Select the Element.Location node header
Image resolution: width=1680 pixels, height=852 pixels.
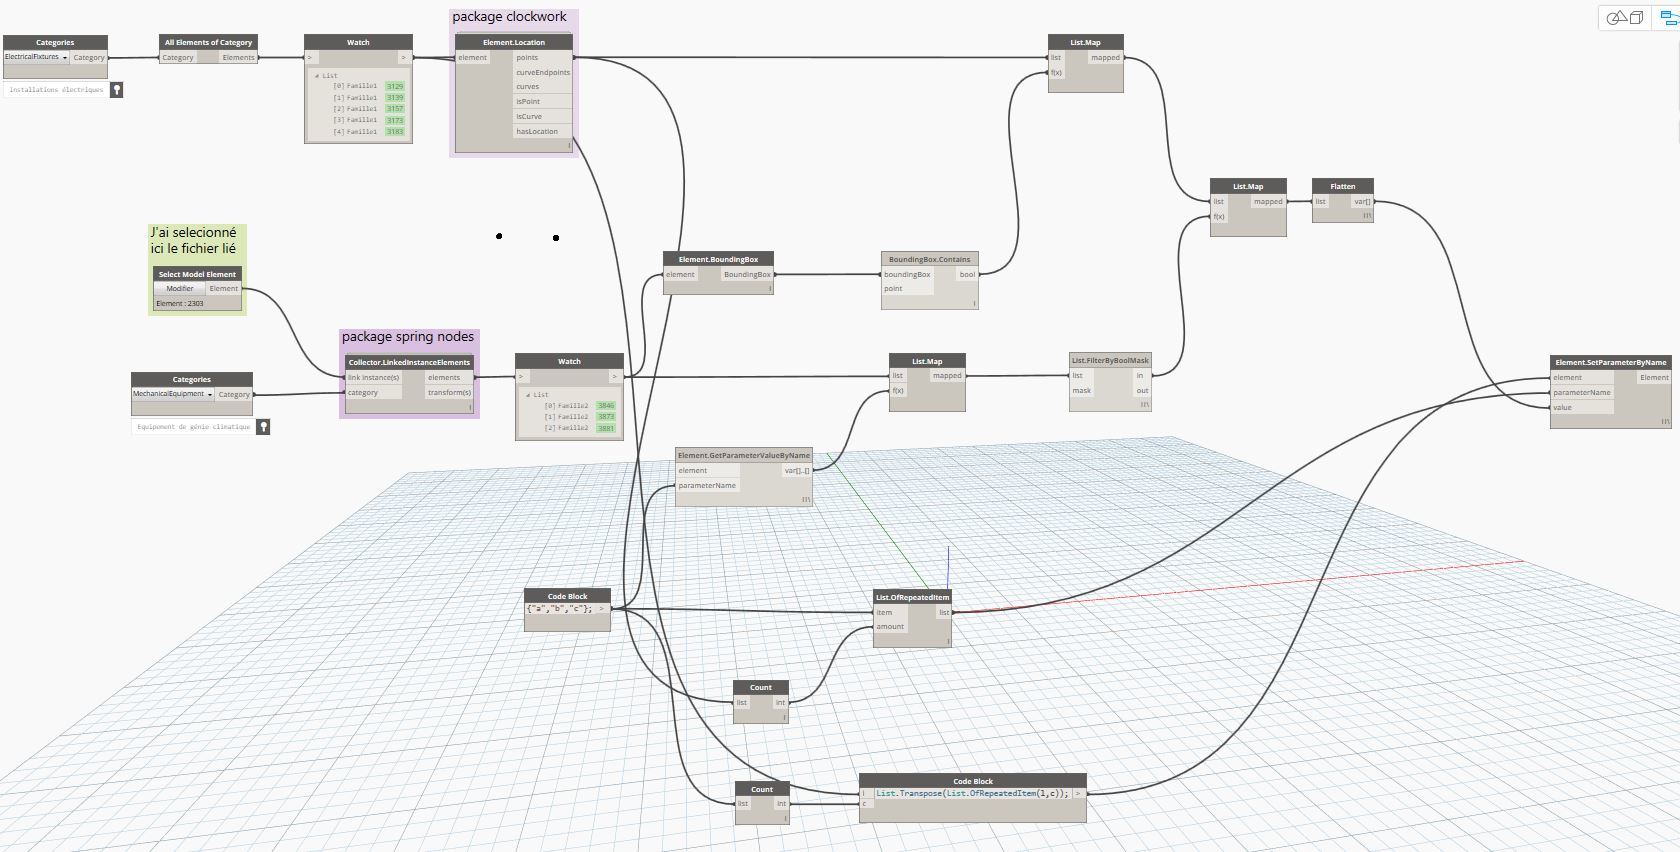tap(513, 42)
